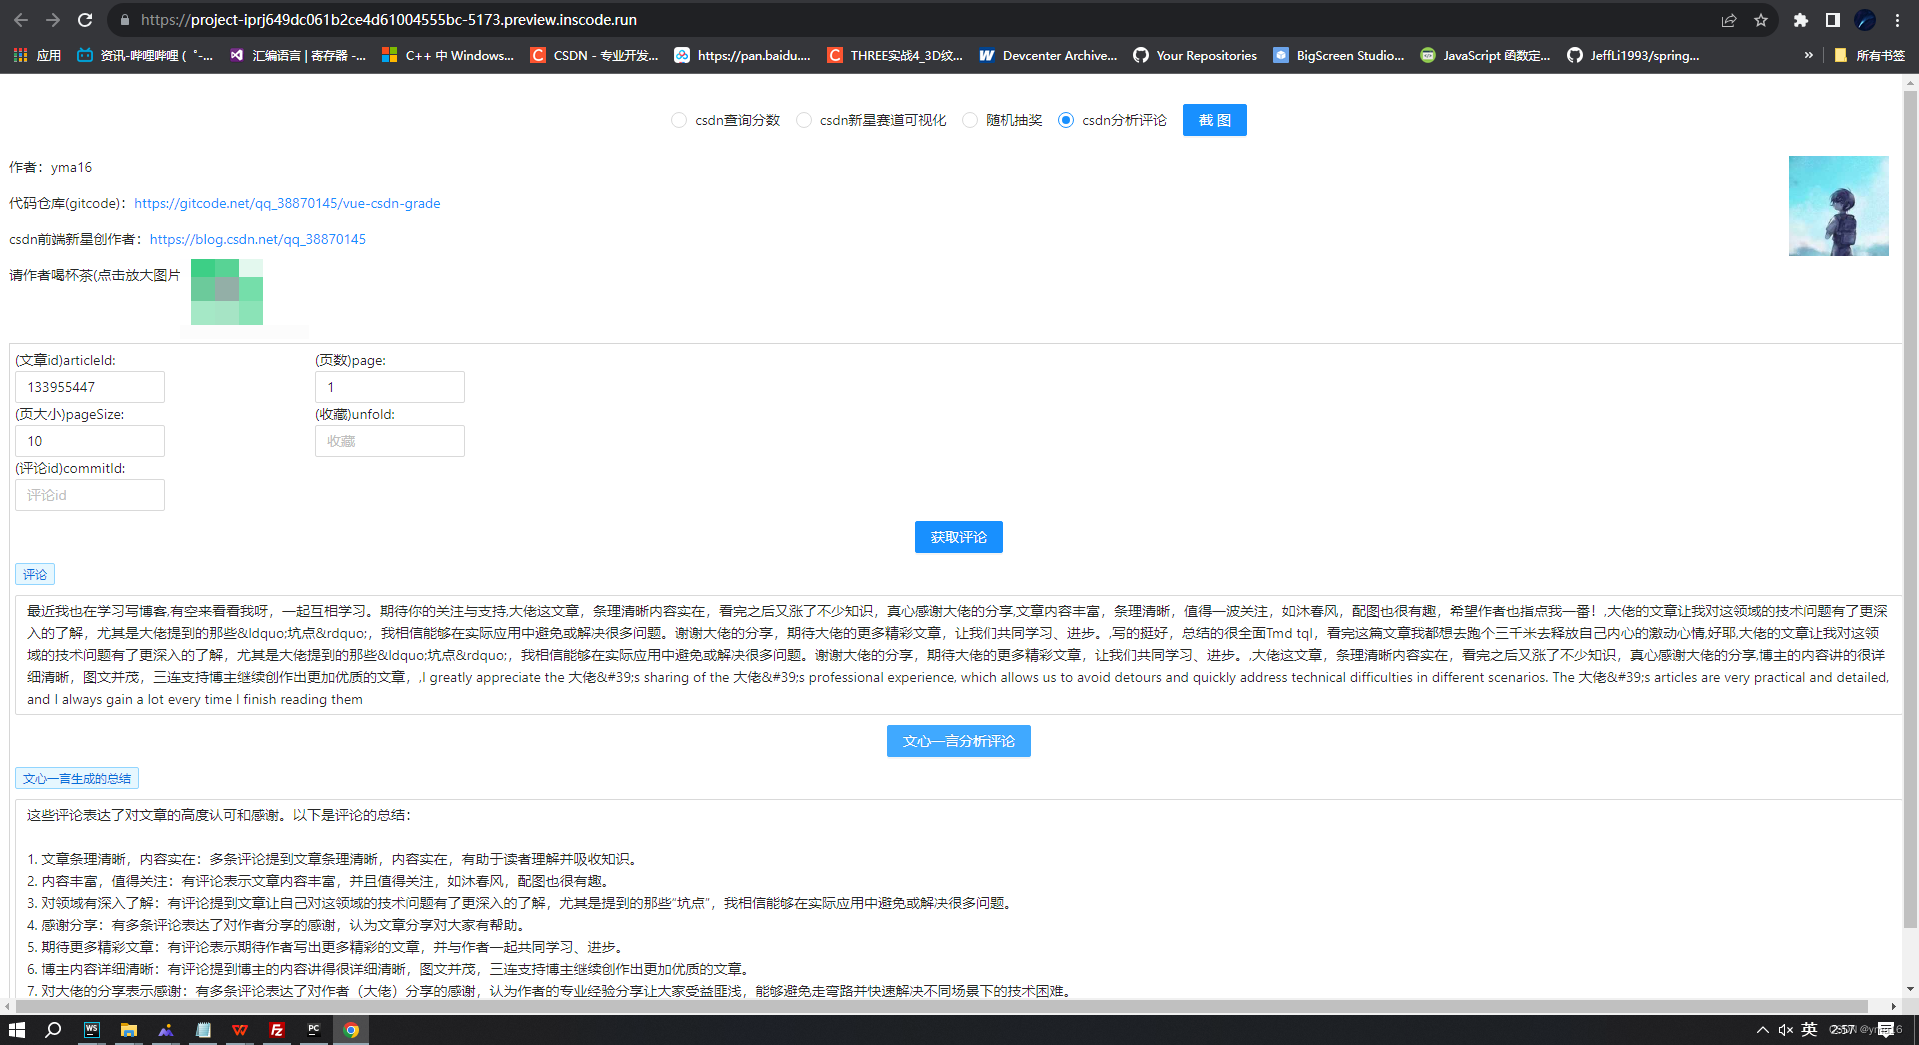
Task: Open the Chrome three-dot menu
Action: [1897, 20]
